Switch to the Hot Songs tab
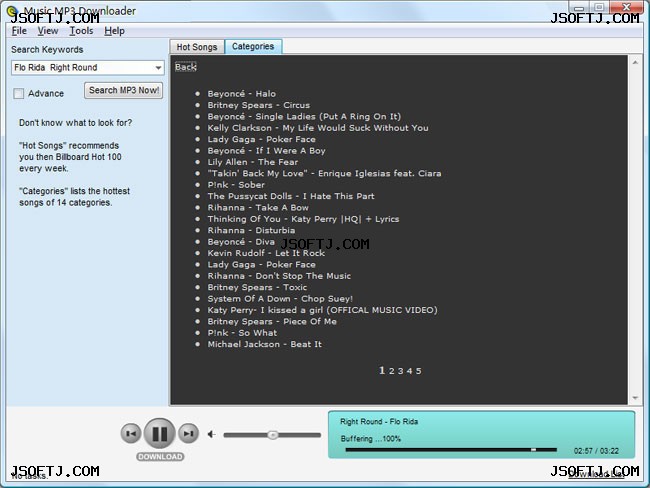 point(197,47)
